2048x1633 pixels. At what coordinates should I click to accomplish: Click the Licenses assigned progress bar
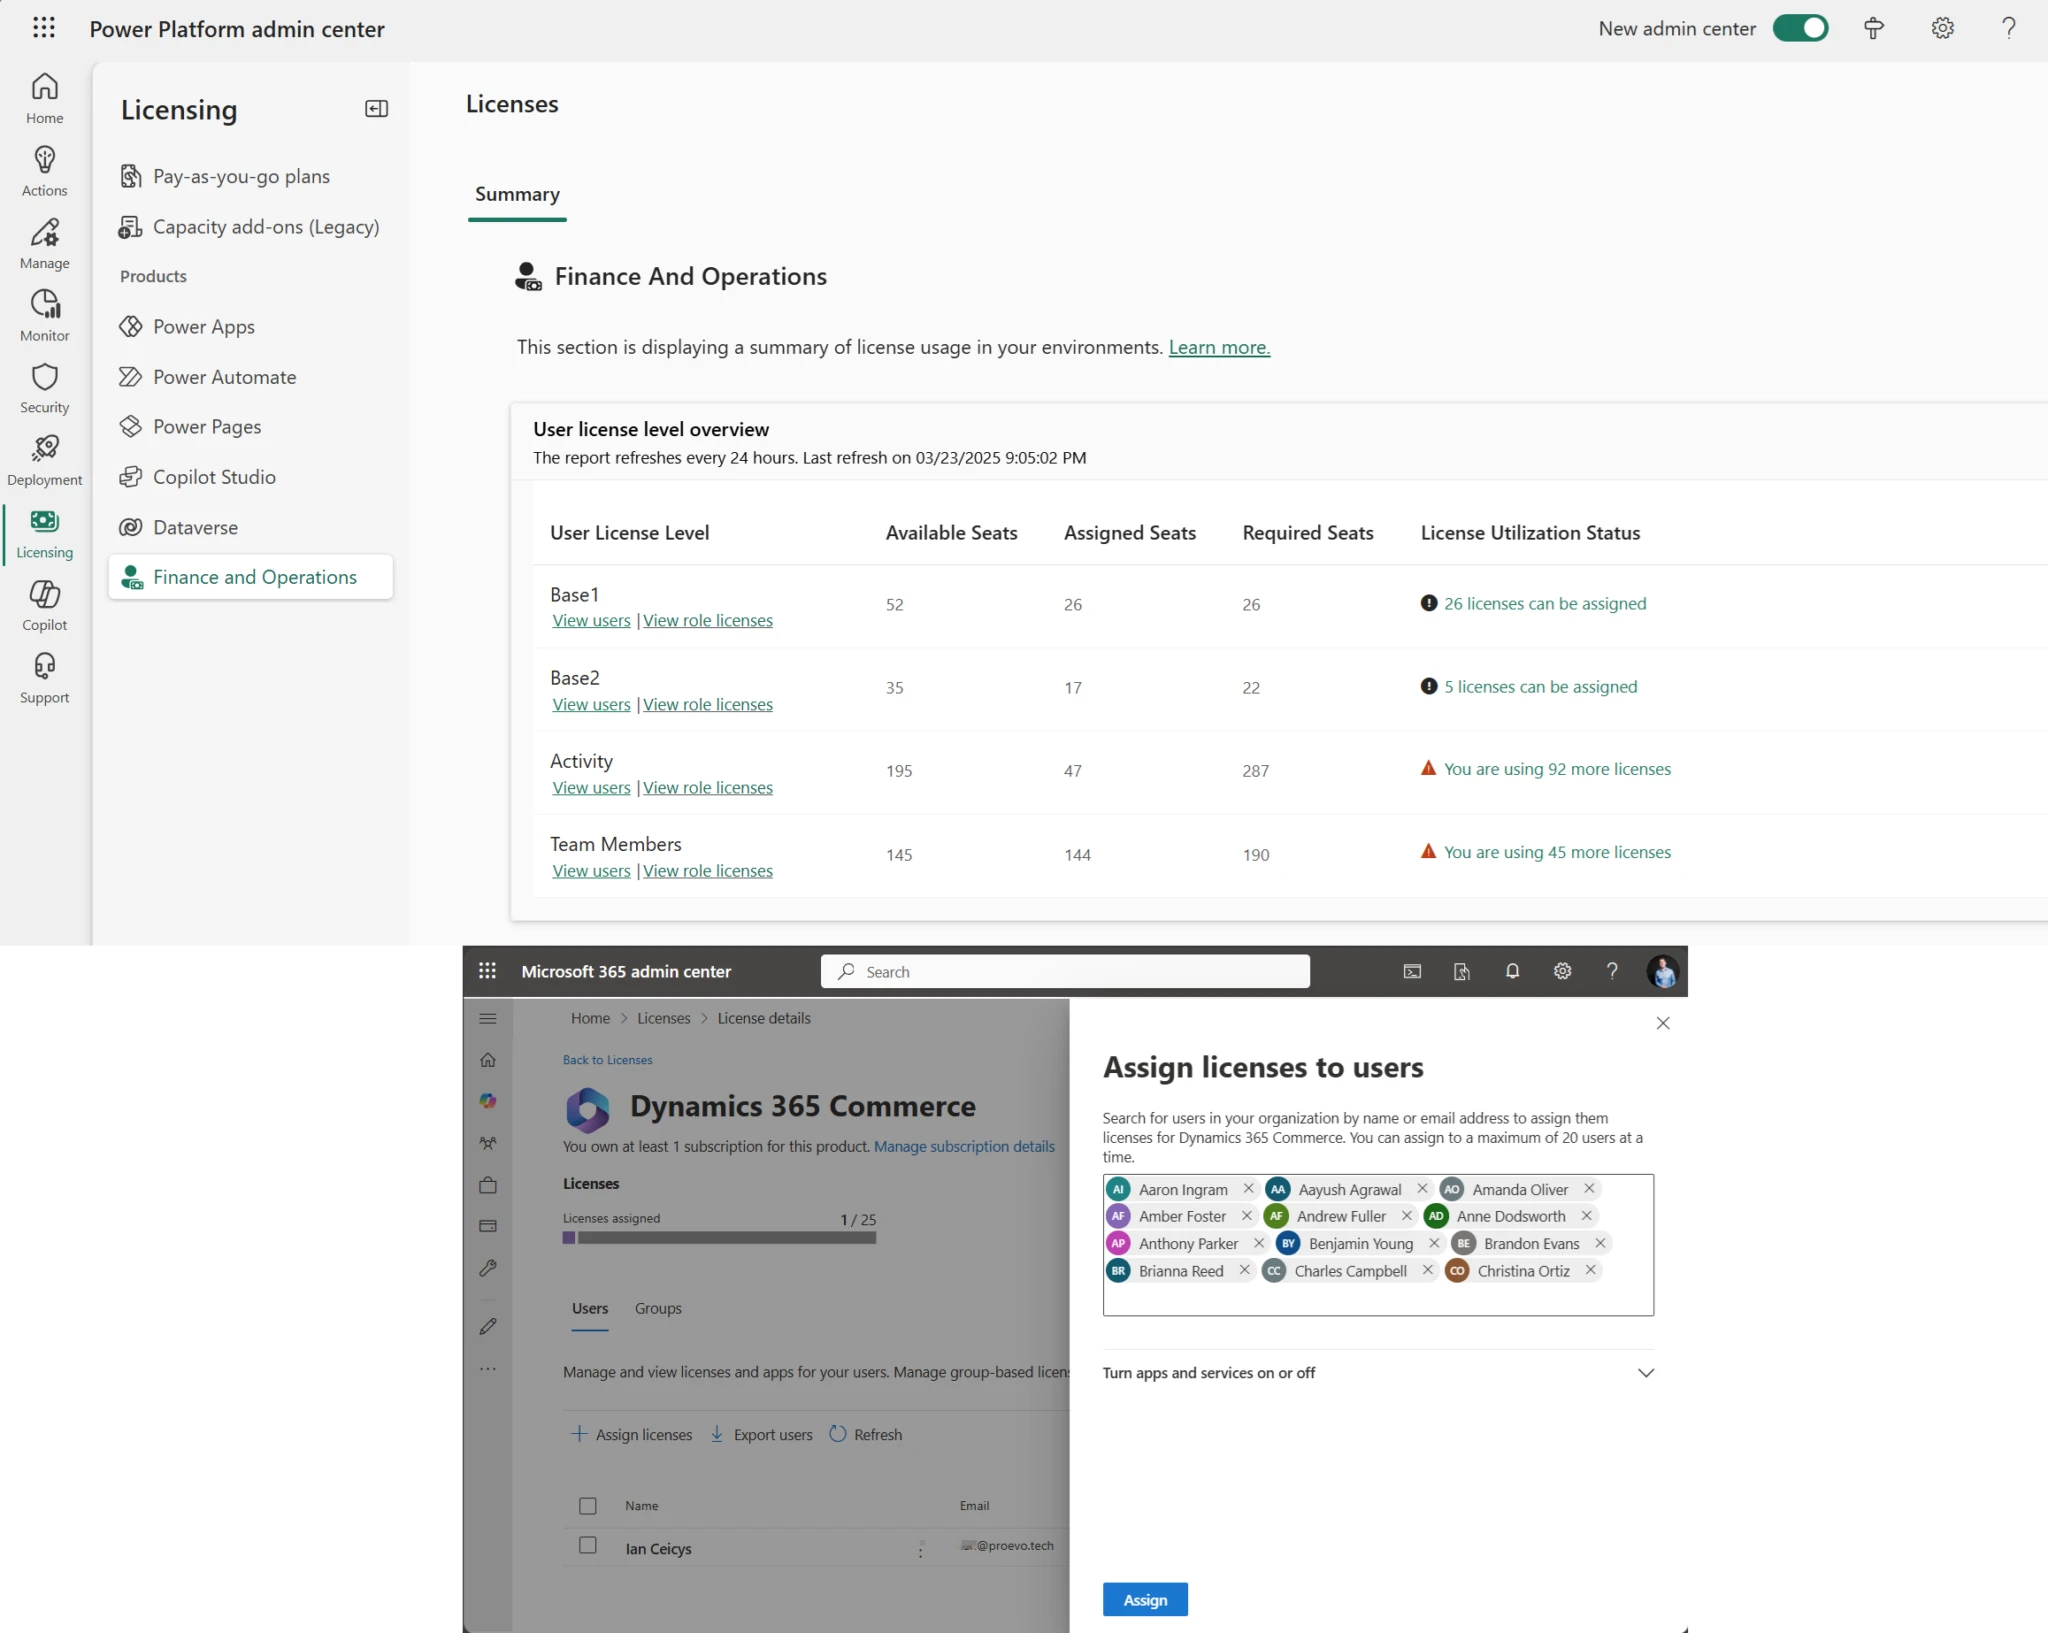pos(719,1238)
